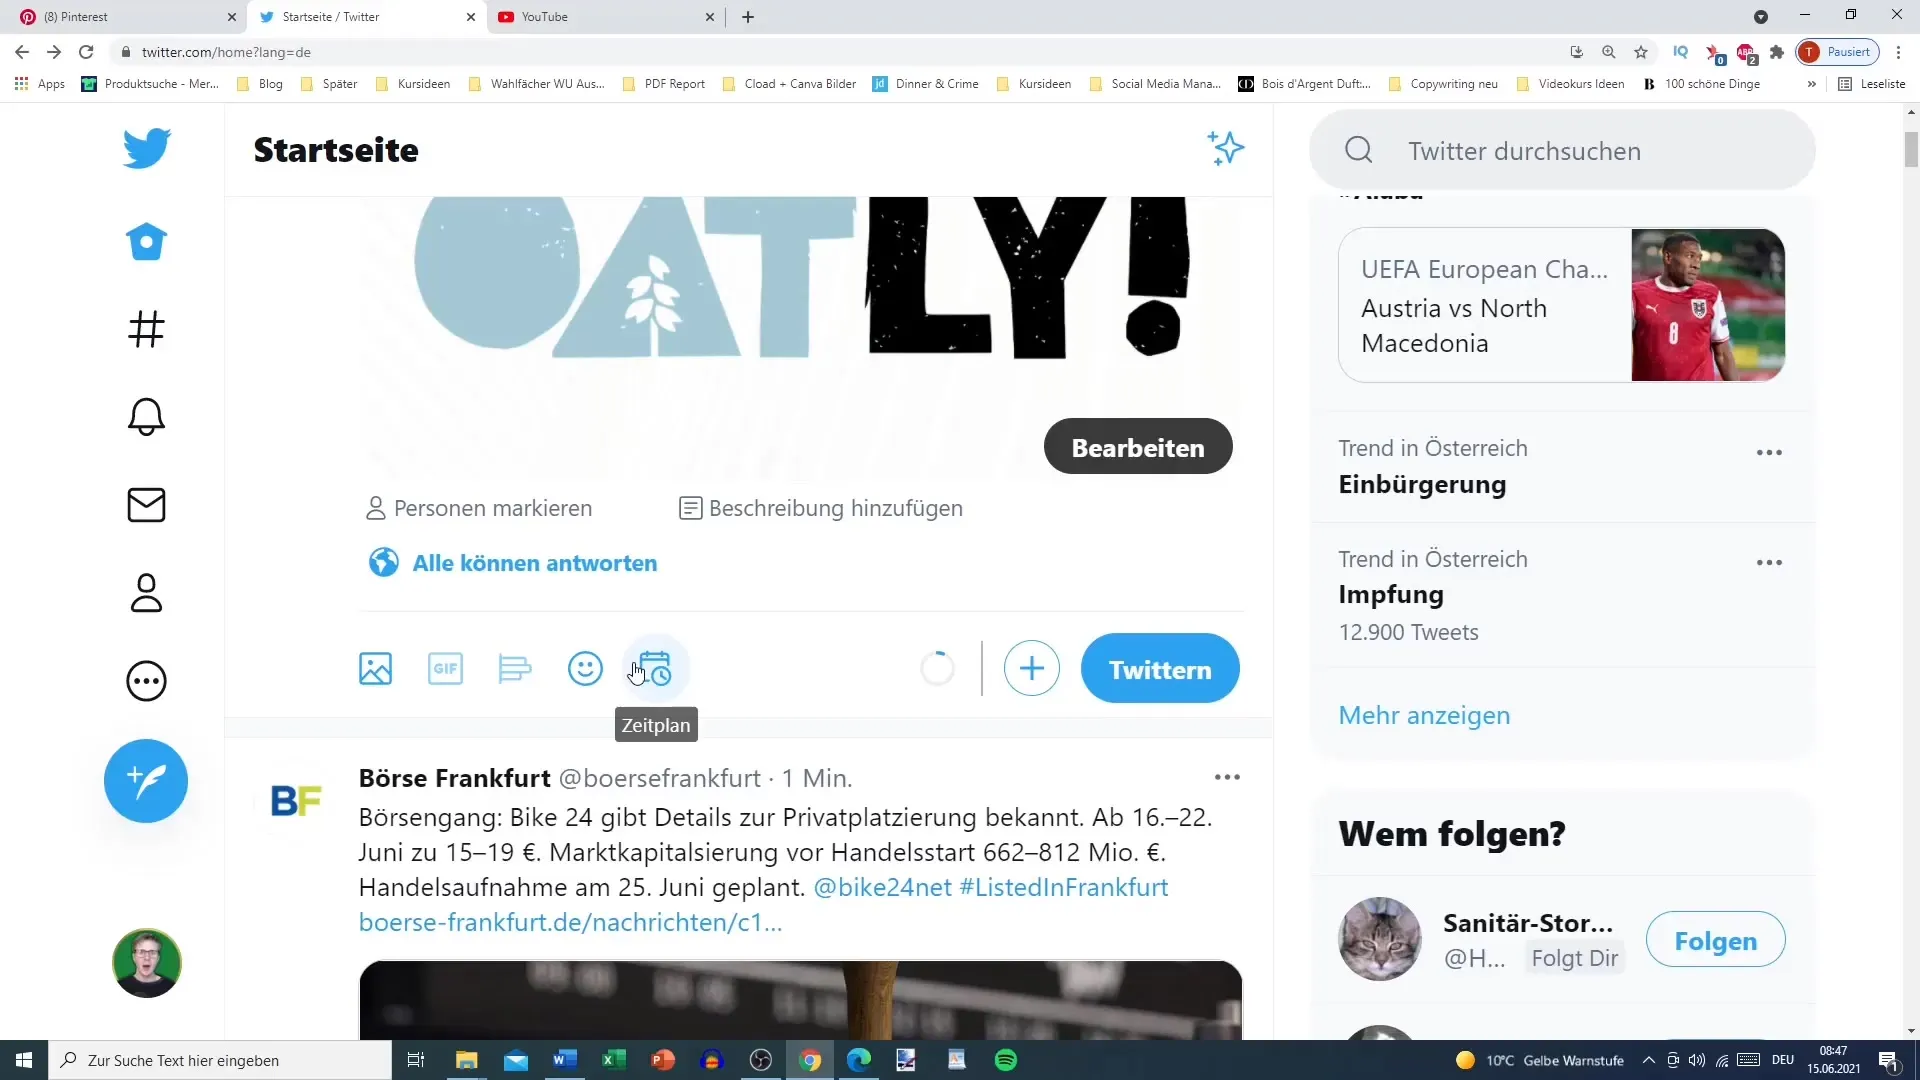Click the poll/list icon in composer
The image size is (1920, 1080).
tap(516, 669)
